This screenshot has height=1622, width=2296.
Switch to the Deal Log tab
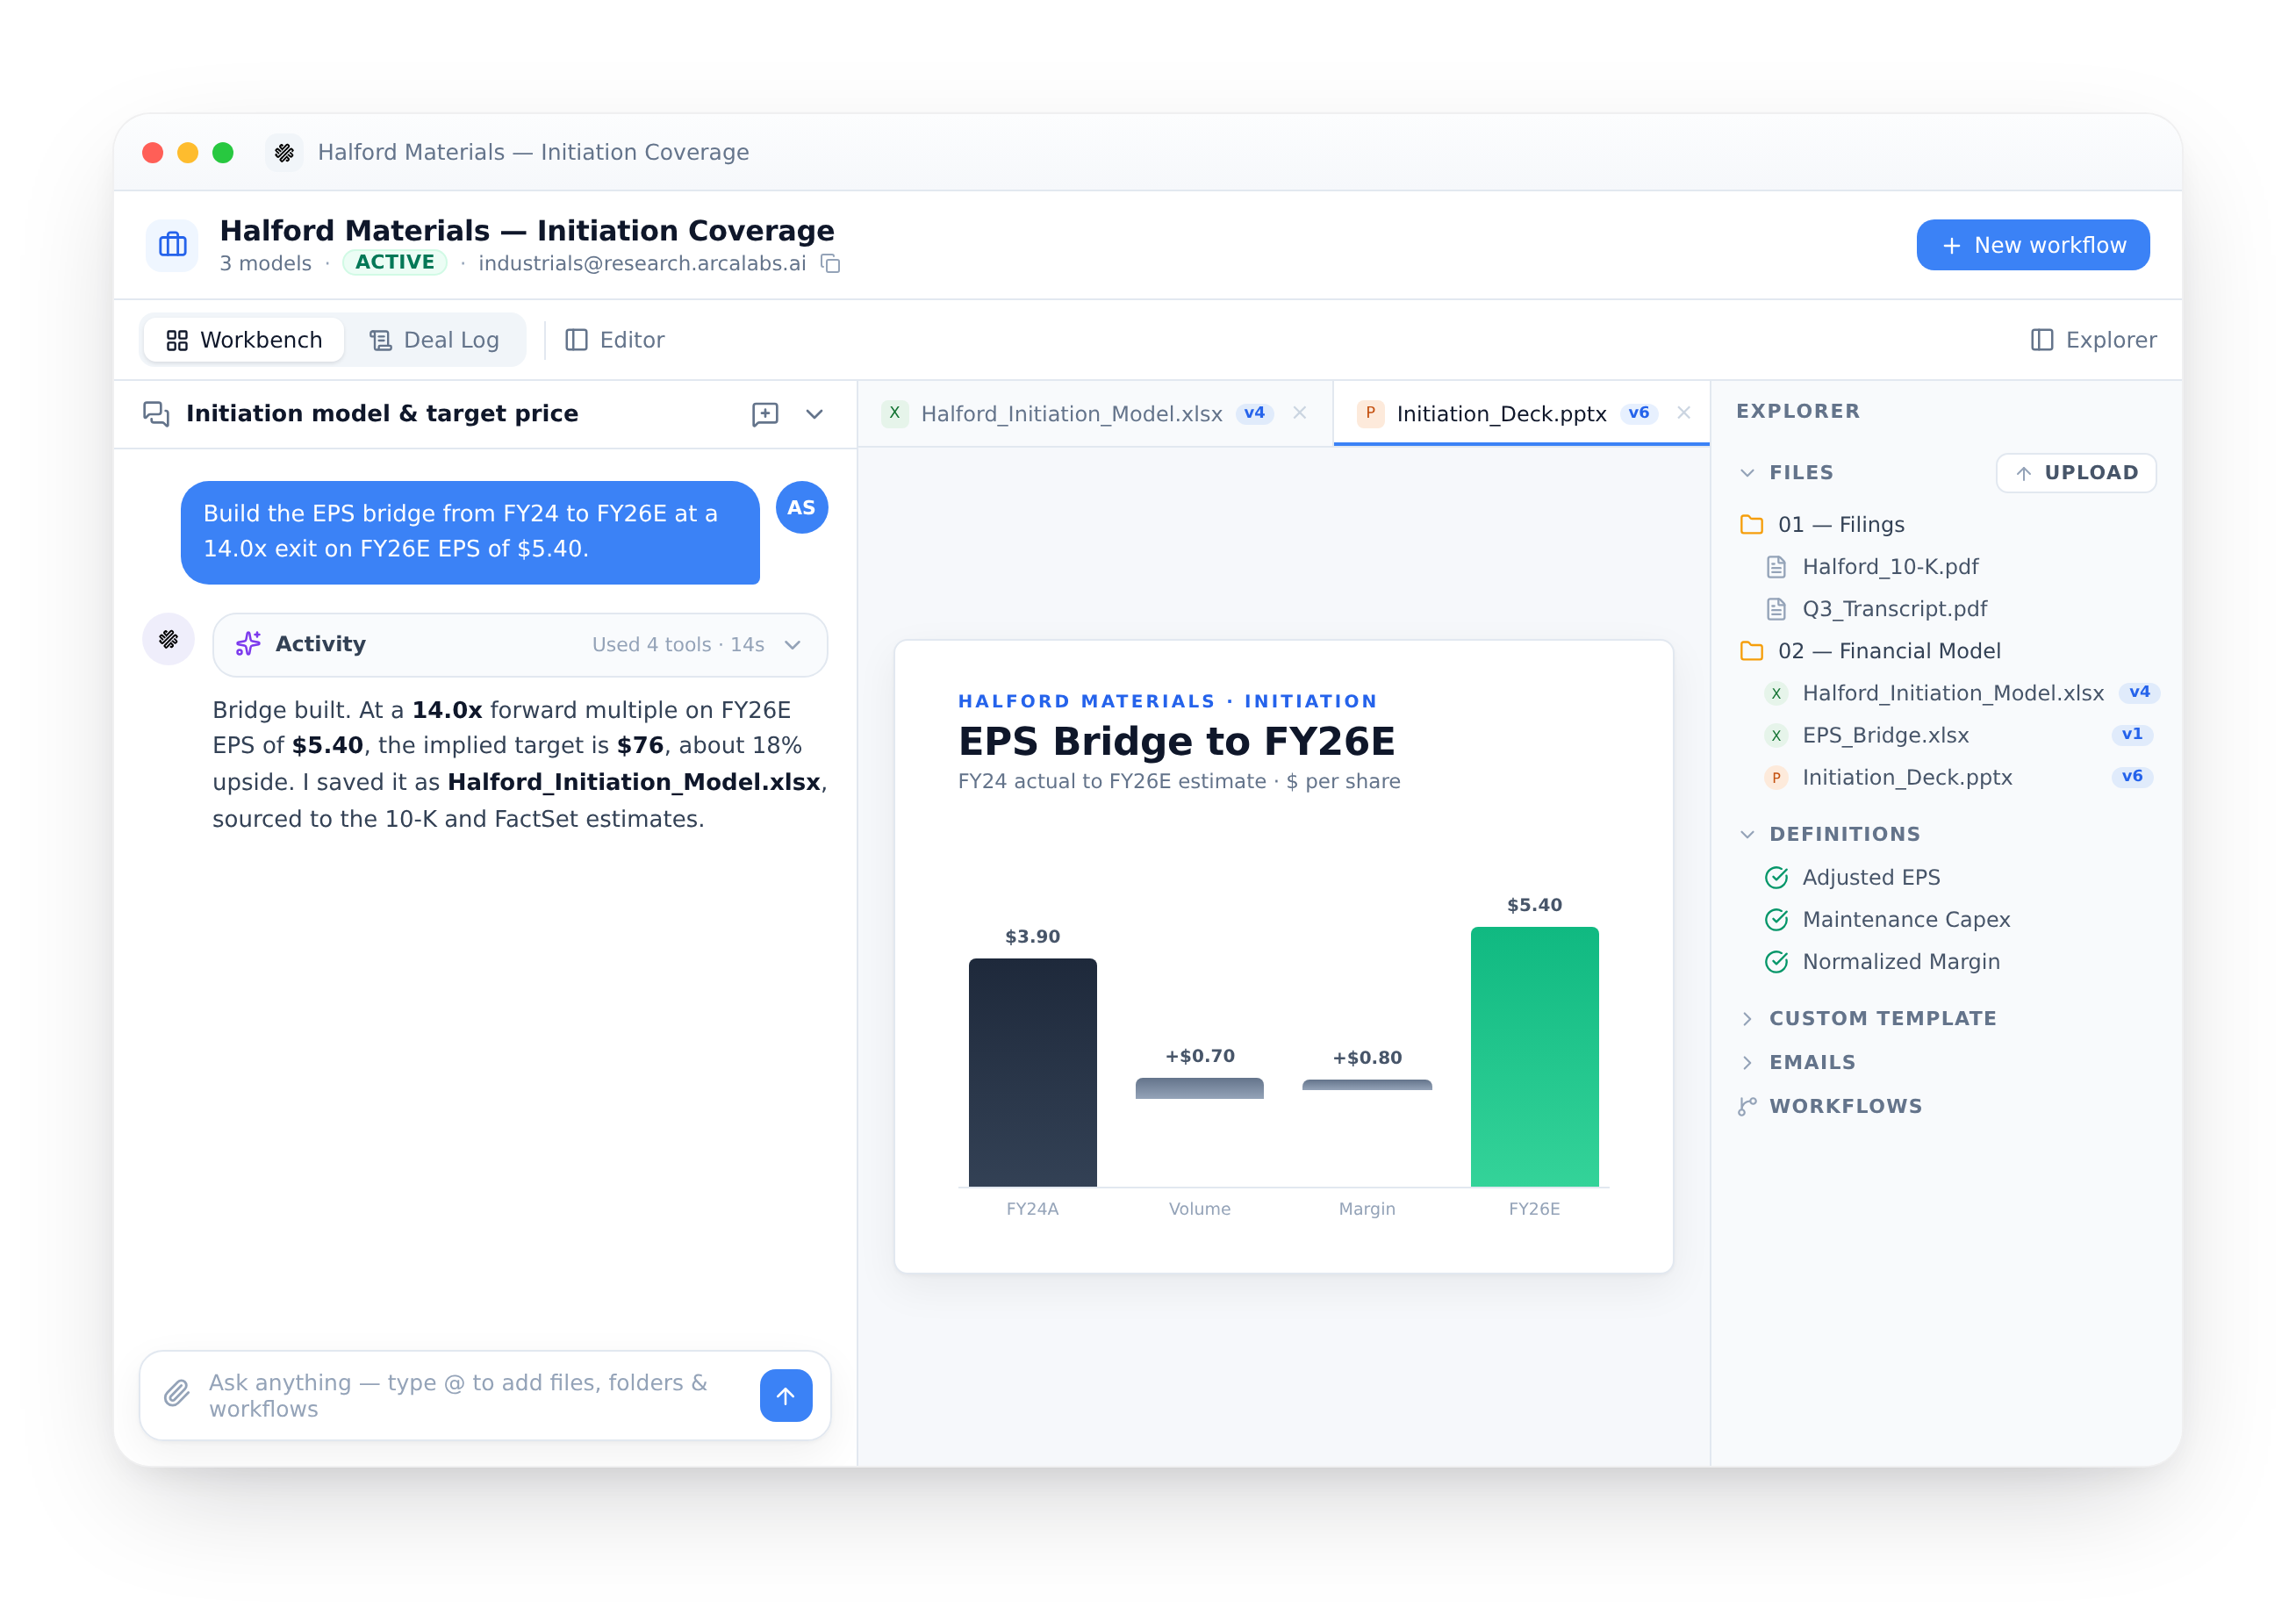click(435, 340)
